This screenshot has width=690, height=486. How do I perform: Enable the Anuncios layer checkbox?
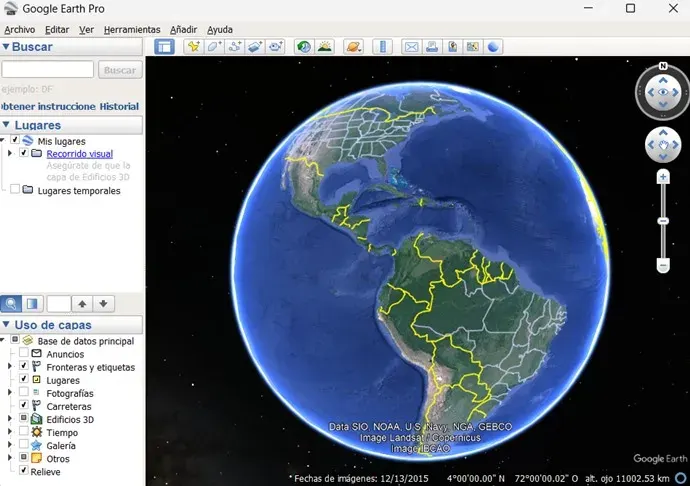(24, 353)
